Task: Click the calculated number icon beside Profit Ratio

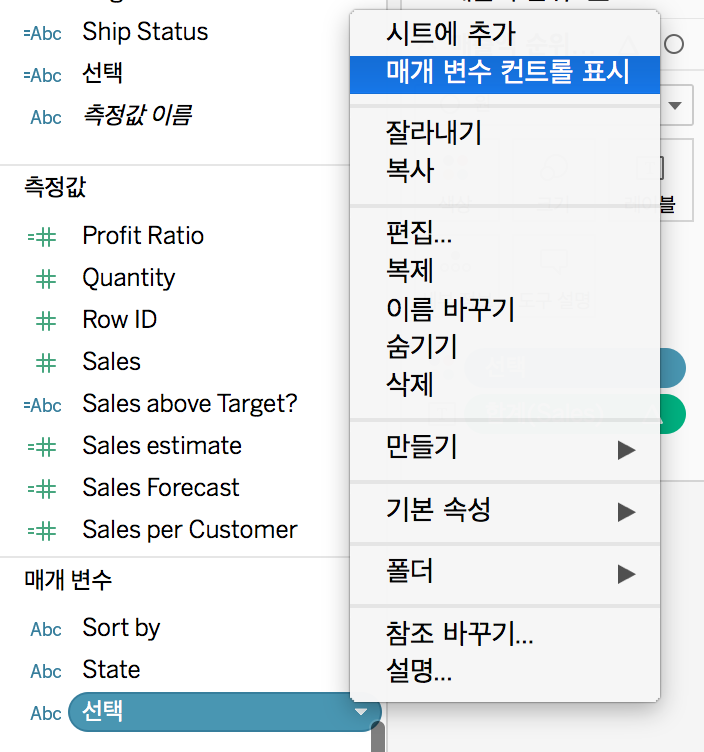Action: (x=42, y=237)
